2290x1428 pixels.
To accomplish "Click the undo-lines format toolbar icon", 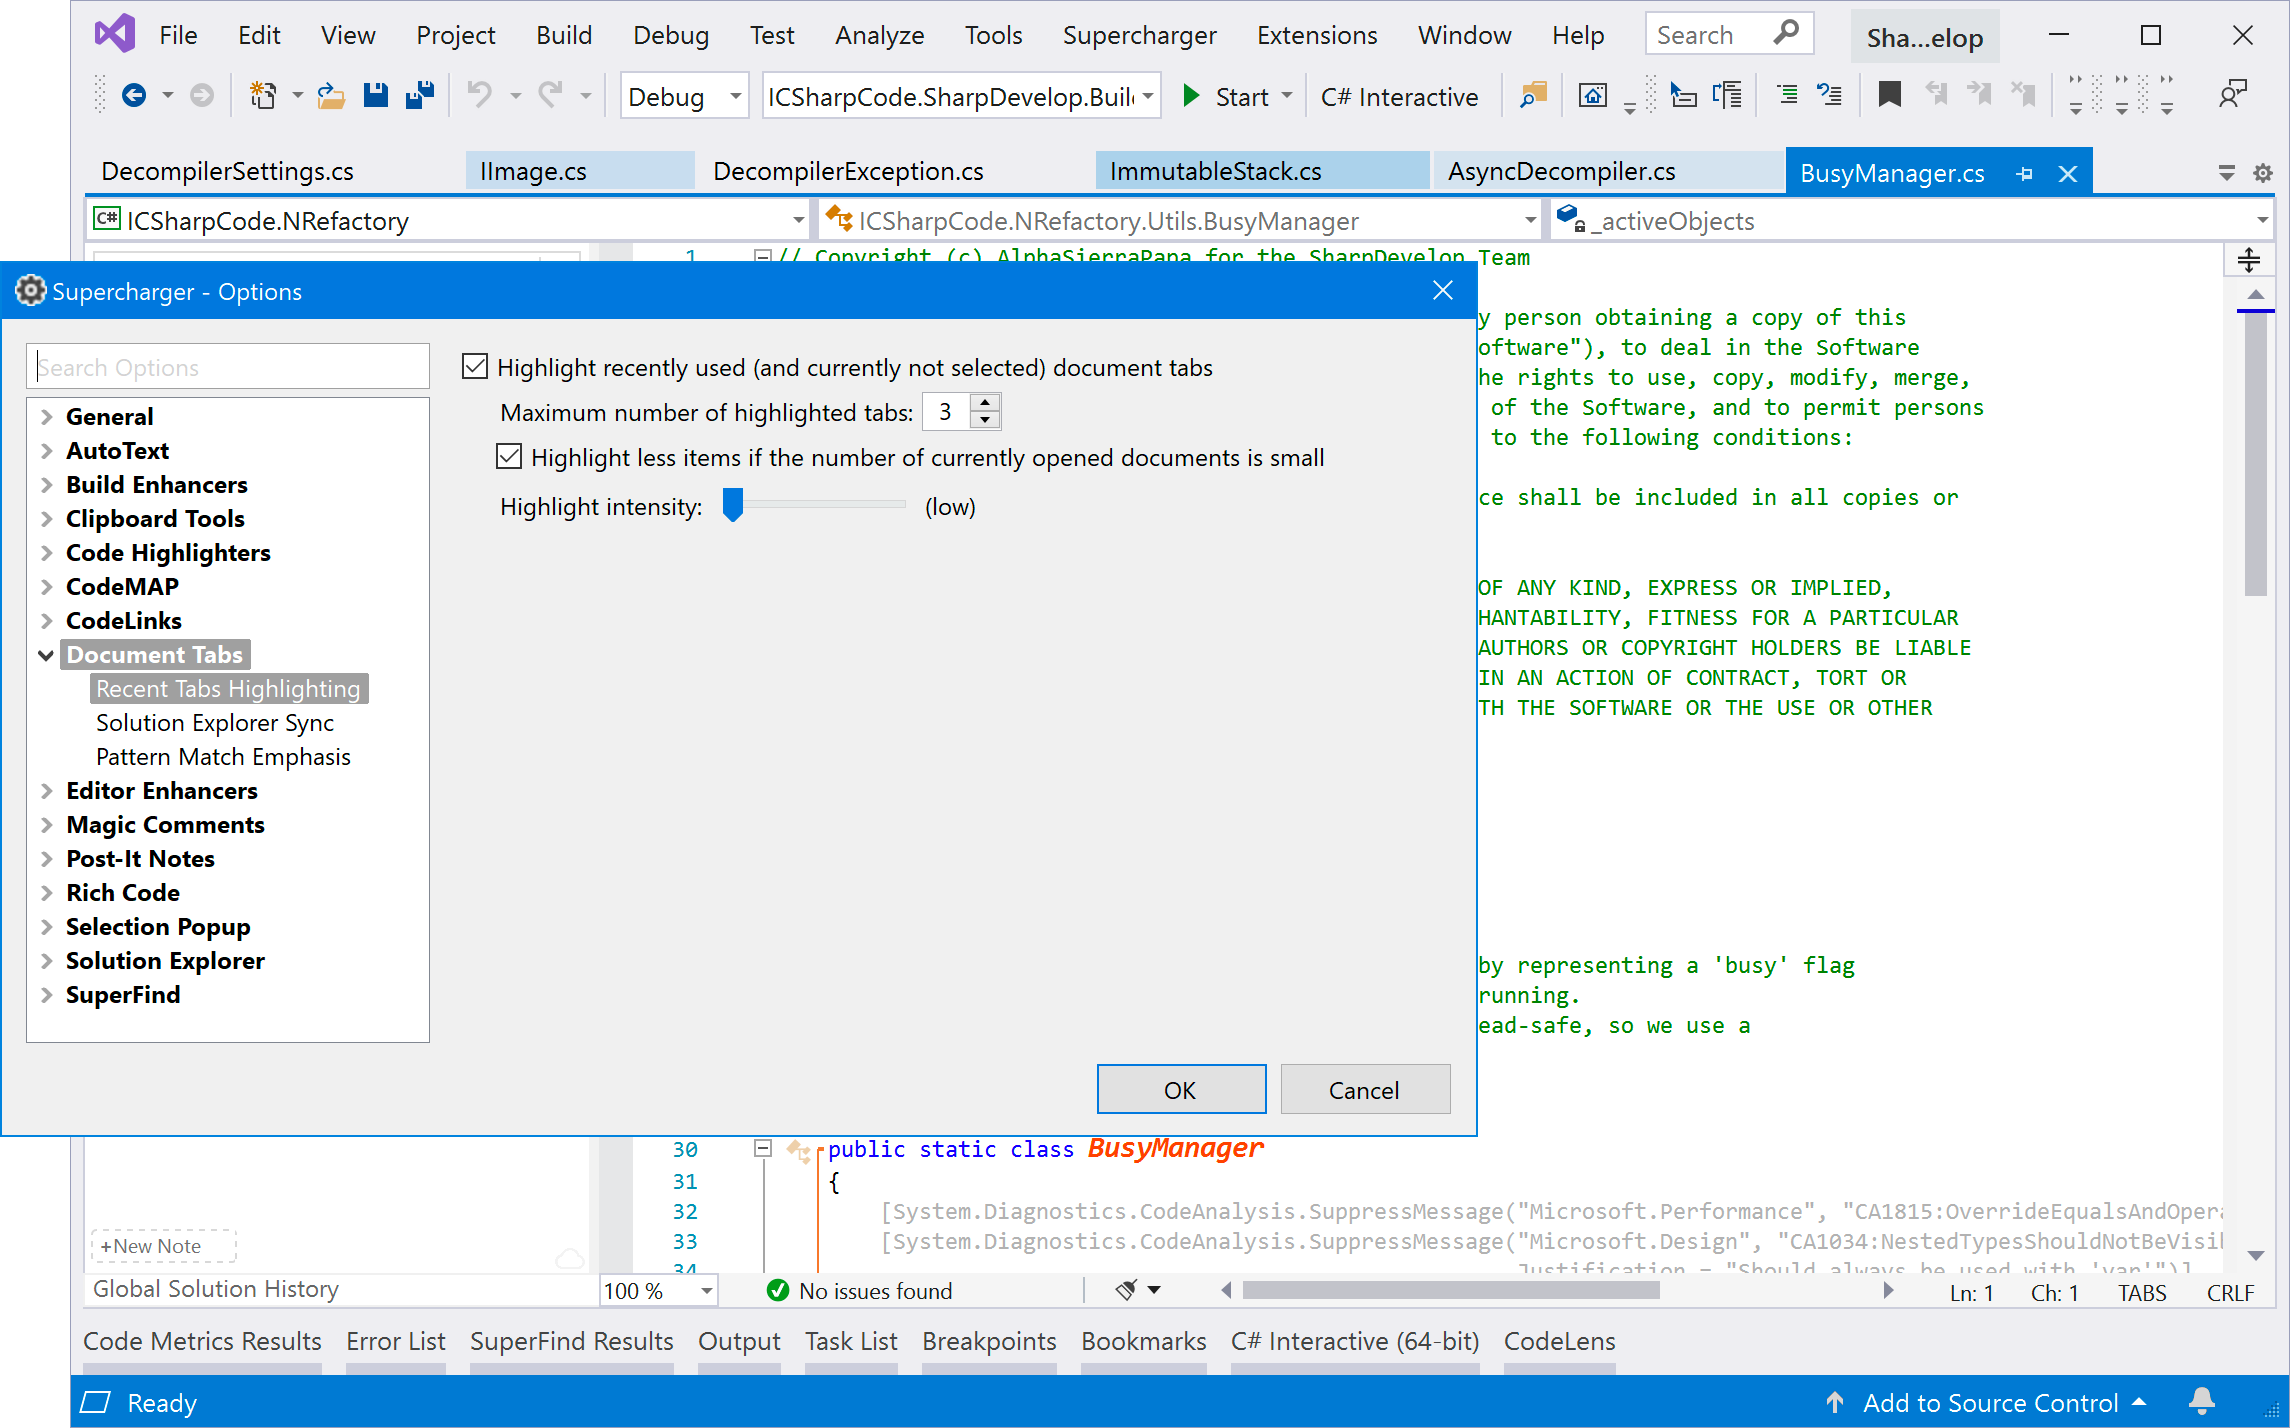I will pos(1830,96).
